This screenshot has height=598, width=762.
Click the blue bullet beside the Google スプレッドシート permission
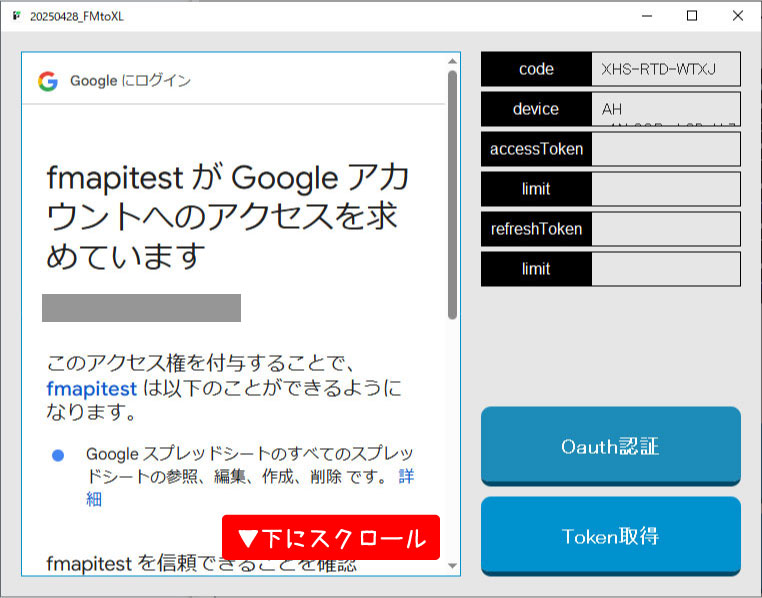(x=58, y=455)
